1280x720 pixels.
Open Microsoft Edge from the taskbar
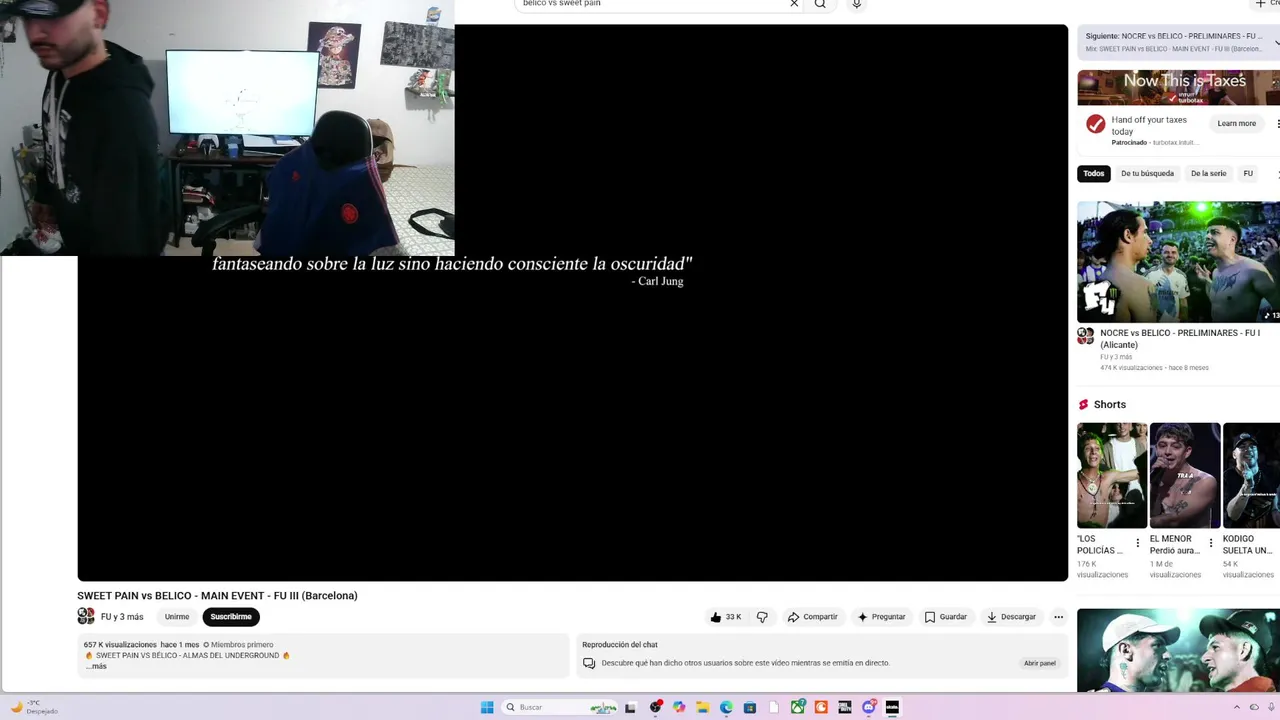[726, 707]
